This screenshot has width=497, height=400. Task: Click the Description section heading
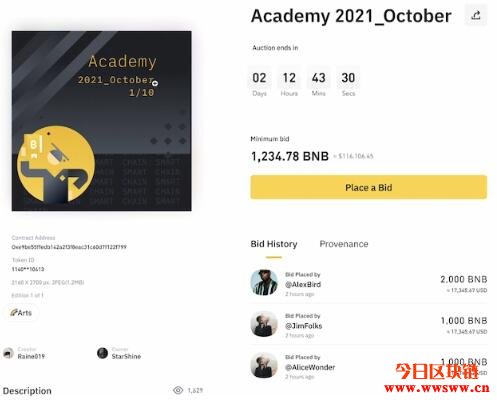click(x=27, y=391)
